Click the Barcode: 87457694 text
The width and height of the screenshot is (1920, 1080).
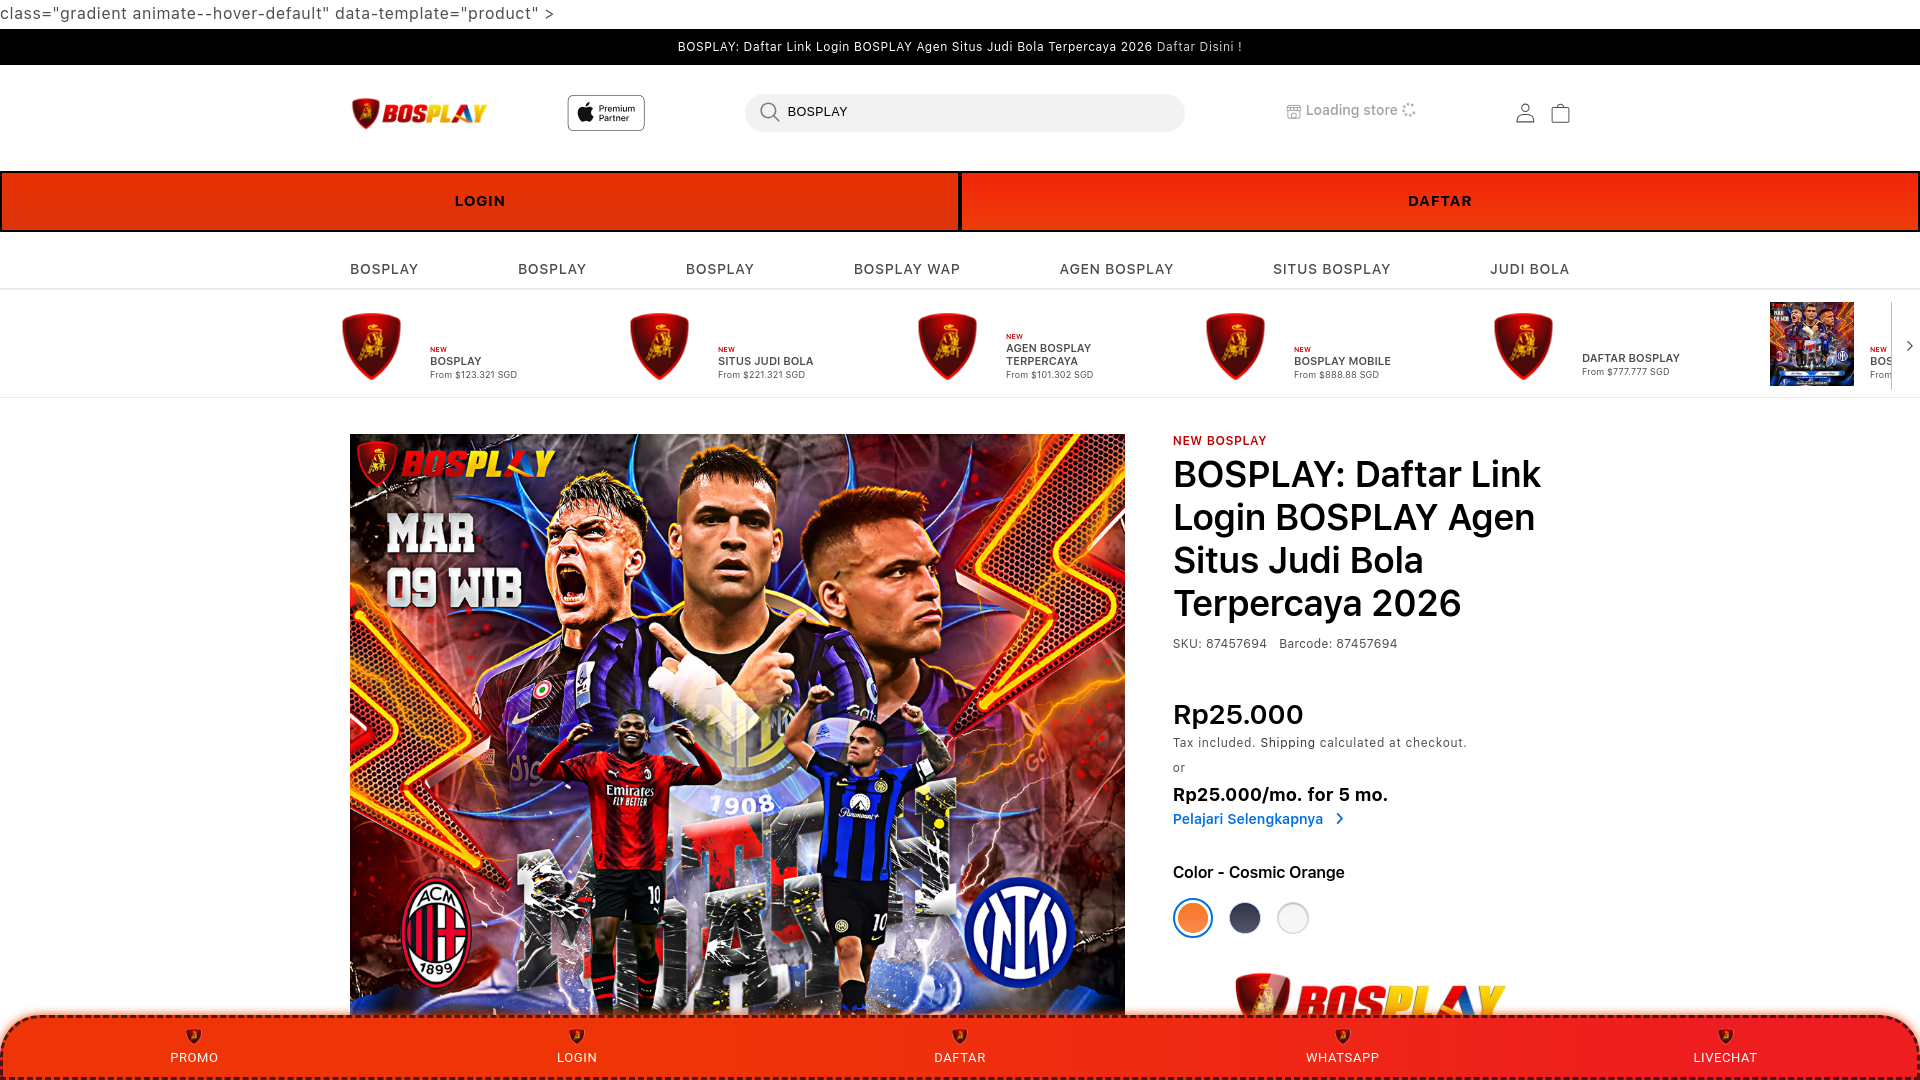[1338, 644]
